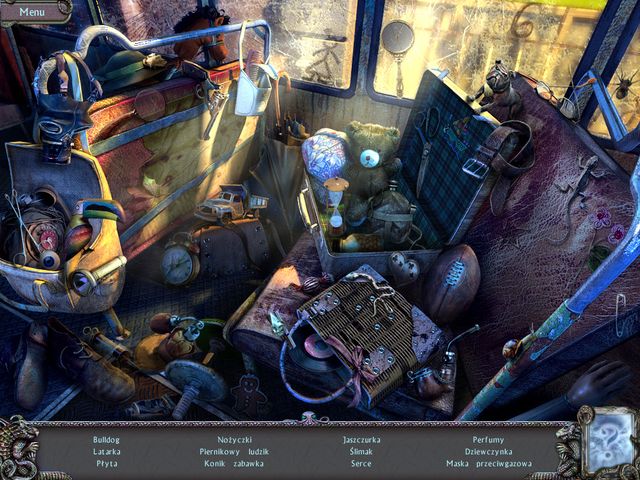The width and height of the screenshot is (640, 480).
Task: Click the brass alarm clock
Action: click(180, 263)
